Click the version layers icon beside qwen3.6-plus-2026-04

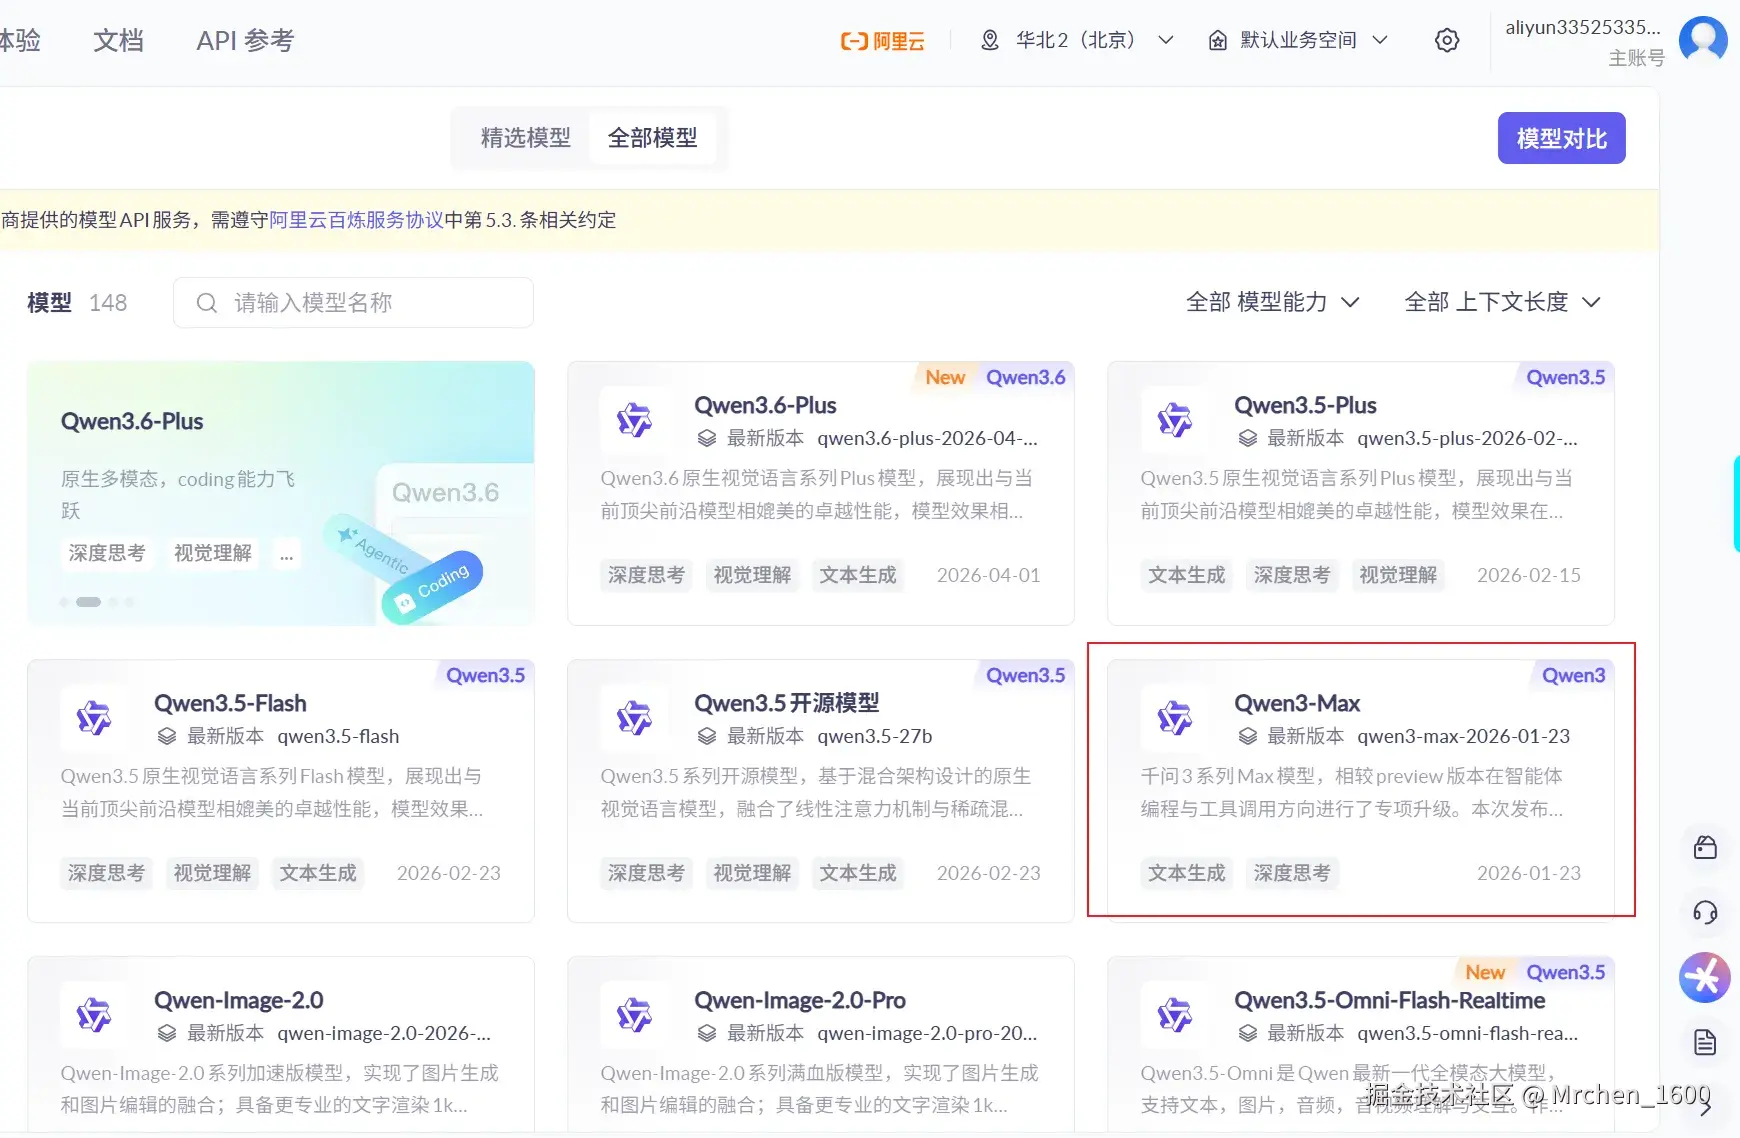pos(707,438)
